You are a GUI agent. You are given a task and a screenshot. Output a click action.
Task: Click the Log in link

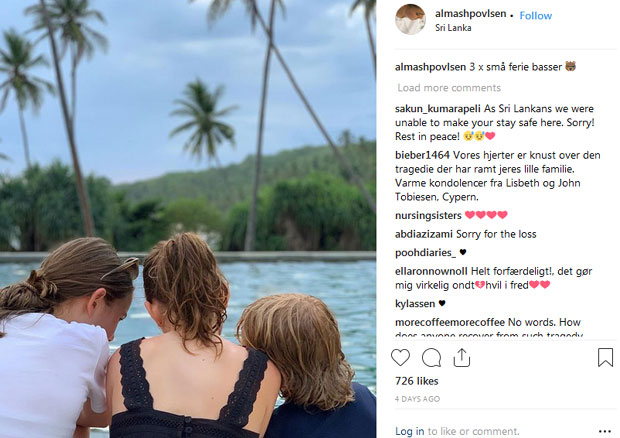tap(409, 431)
